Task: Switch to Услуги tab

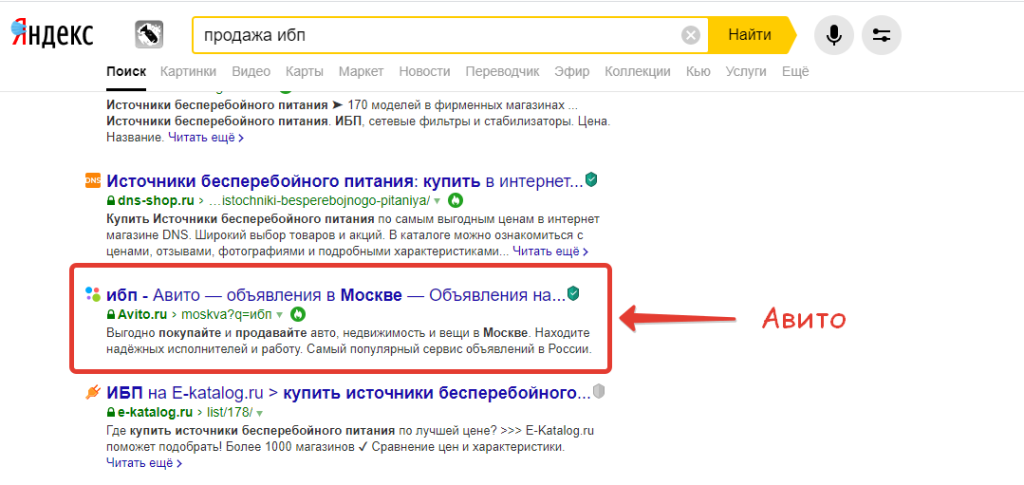Action: [746, 72]
